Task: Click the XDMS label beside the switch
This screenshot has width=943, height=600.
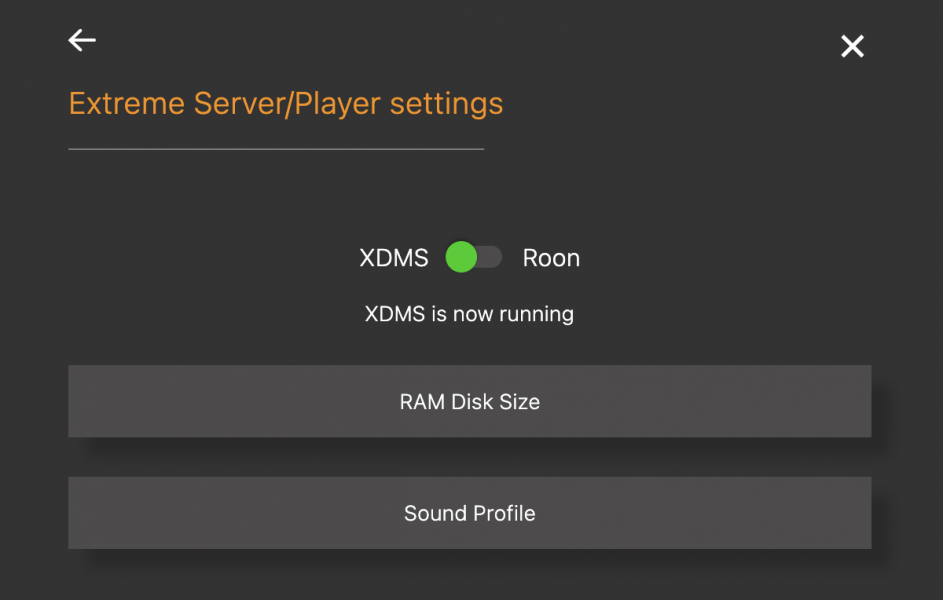Action: [x=394, y=258]
